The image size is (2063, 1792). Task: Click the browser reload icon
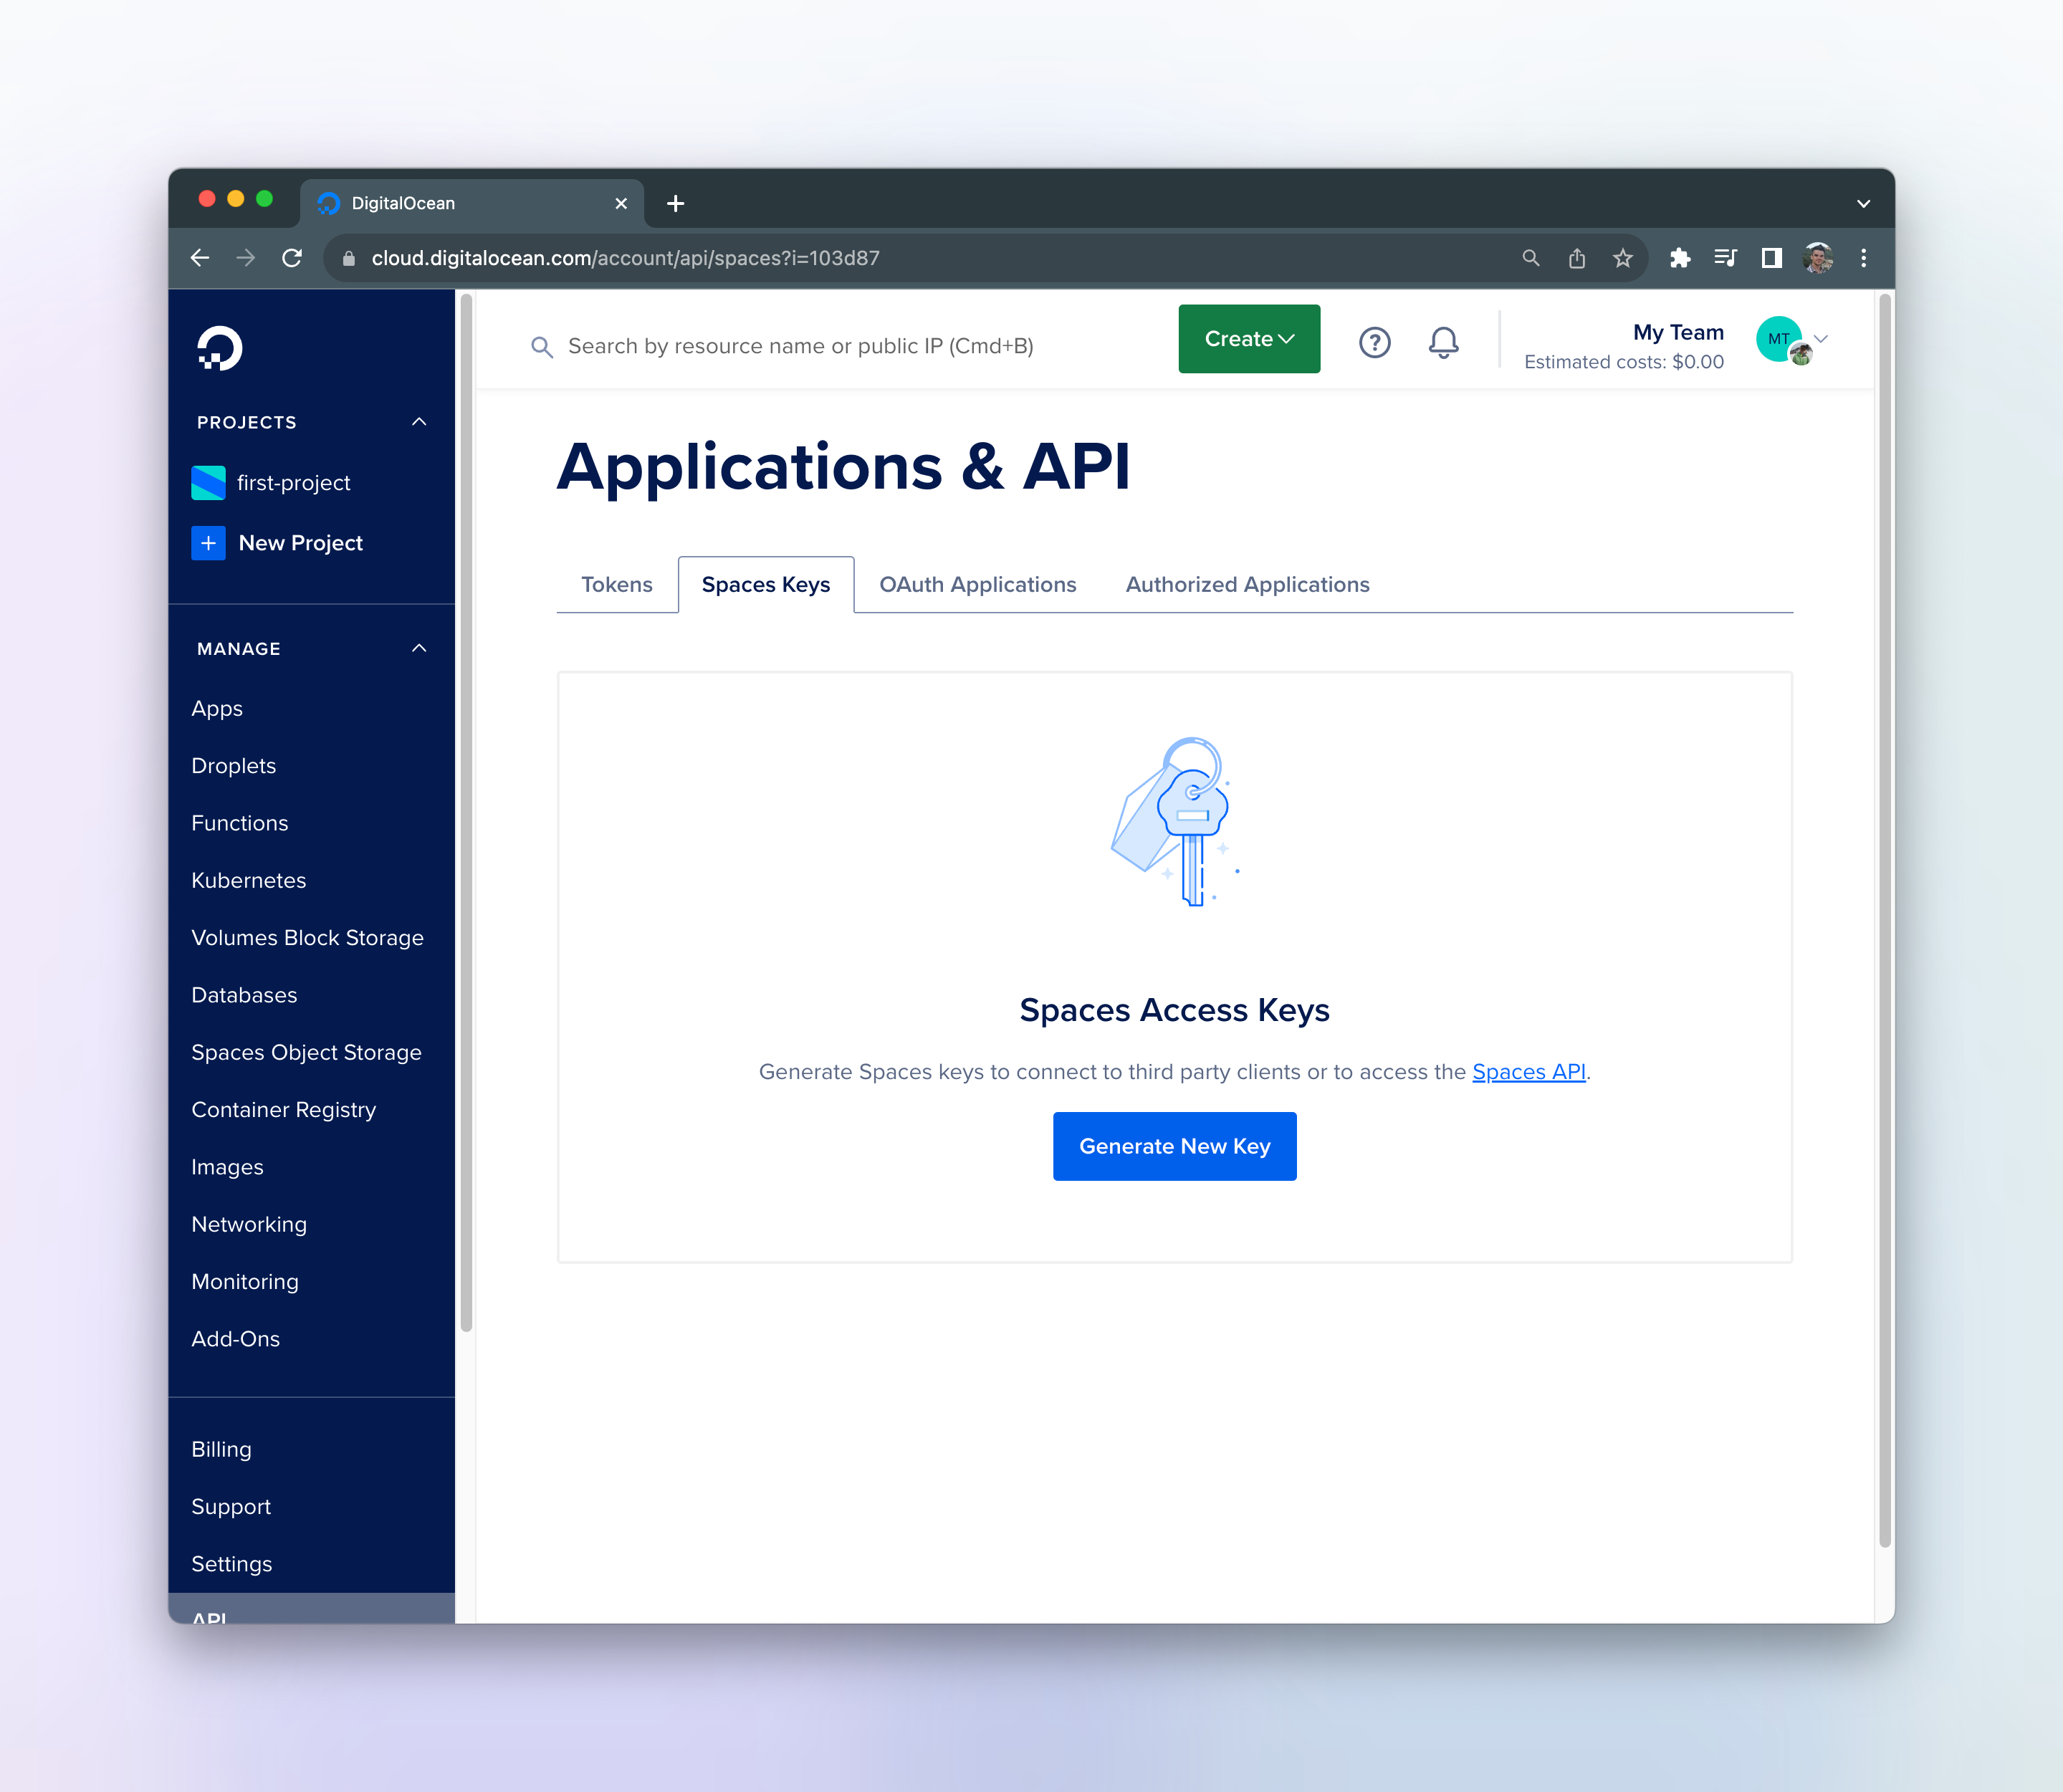[292, 258]
